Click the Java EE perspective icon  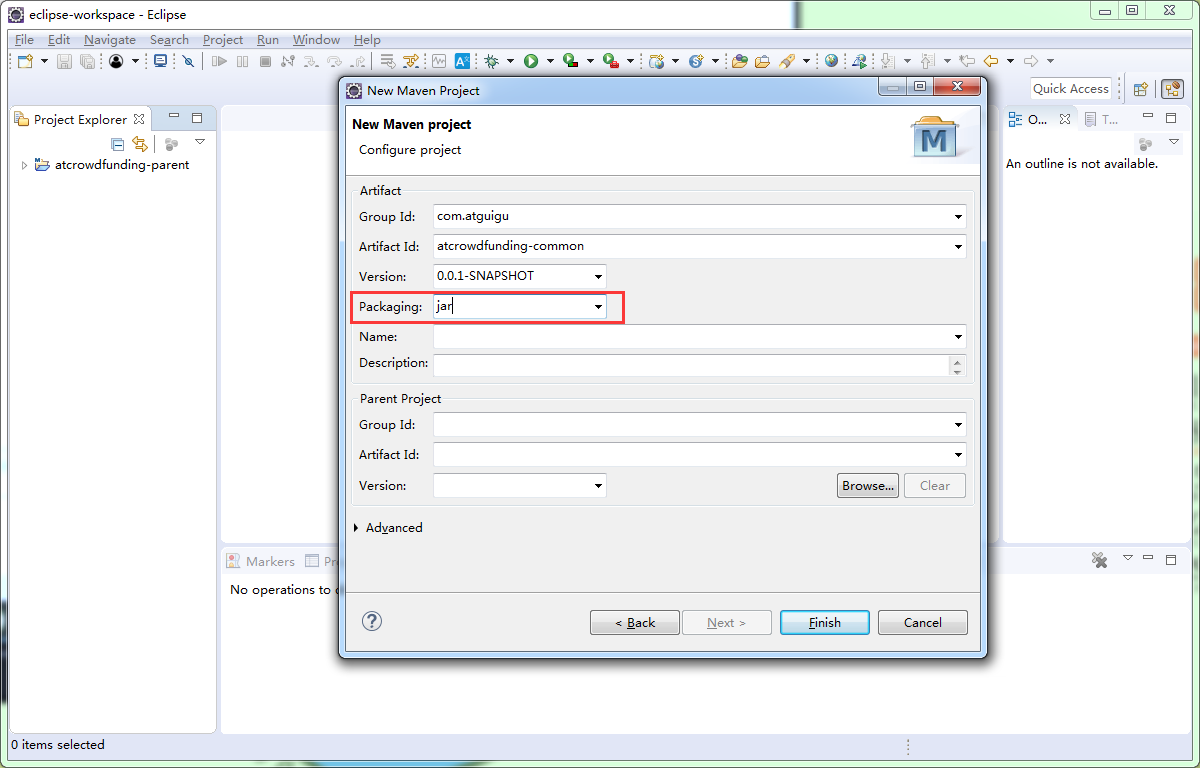[x=1173, y=89]
